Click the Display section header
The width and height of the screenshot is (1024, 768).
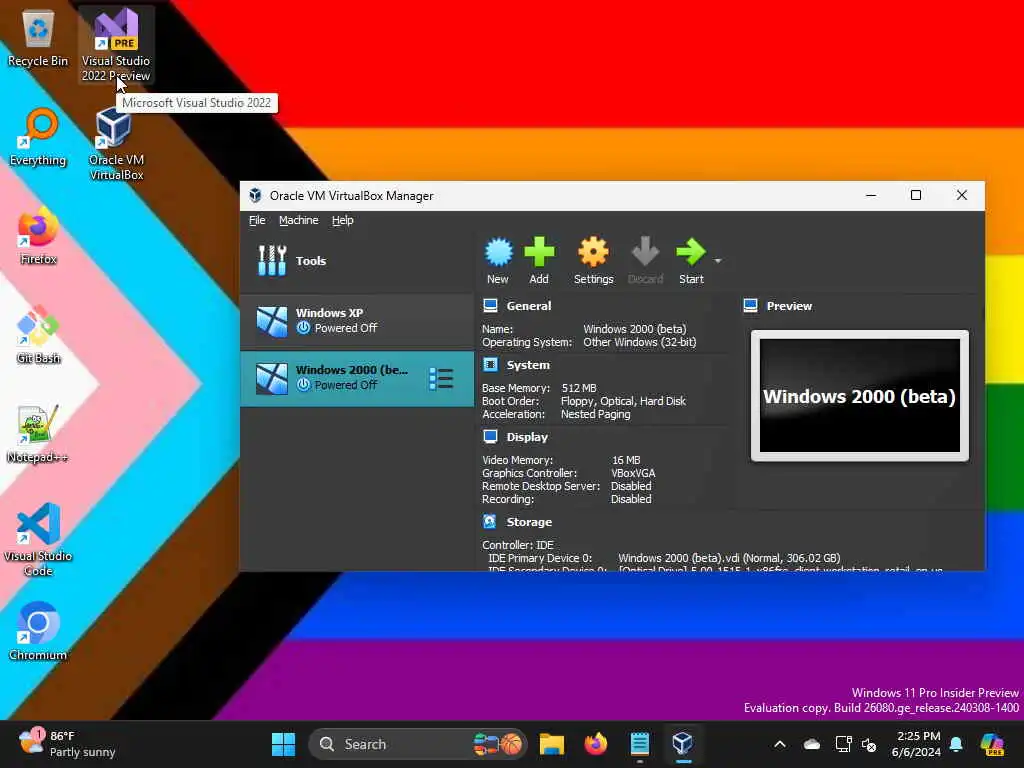tap(526, 437)
